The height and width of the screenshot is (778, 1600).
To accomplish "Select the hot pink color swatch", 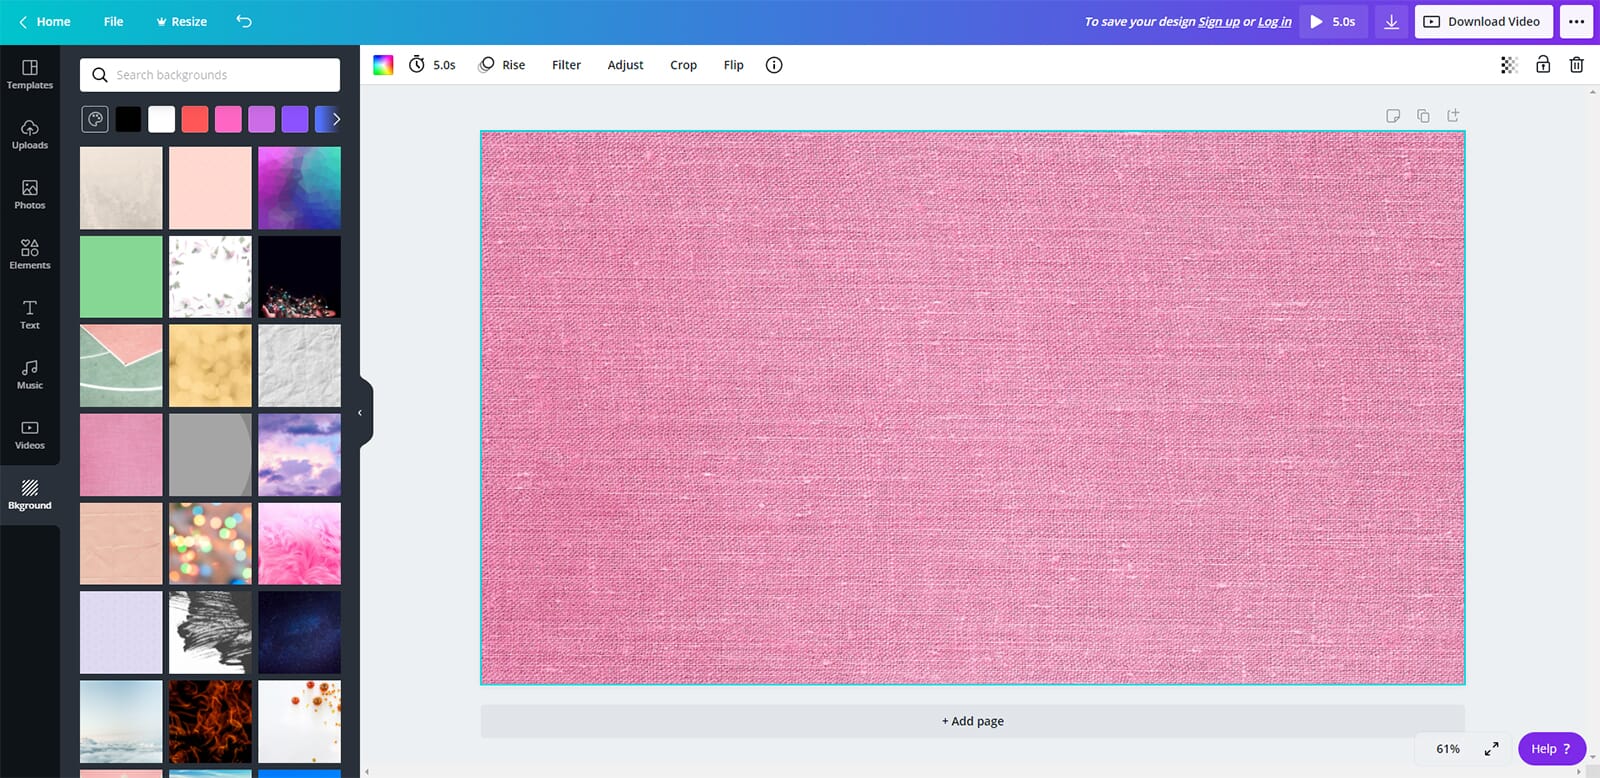I will pos(228,120).
